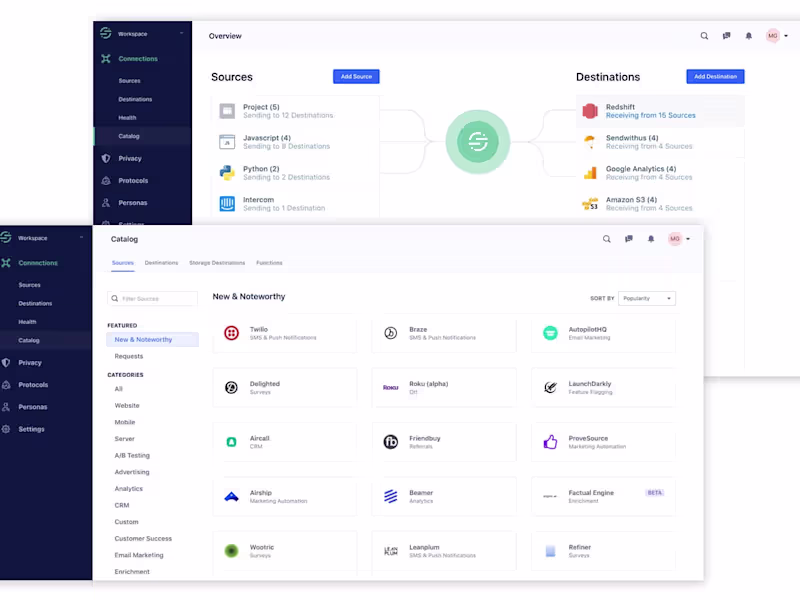This screenshot has width=800, height=600.
Task: Filter catalog by Email Marketing category
Action: pyautogui.click(x=139, y=555)
